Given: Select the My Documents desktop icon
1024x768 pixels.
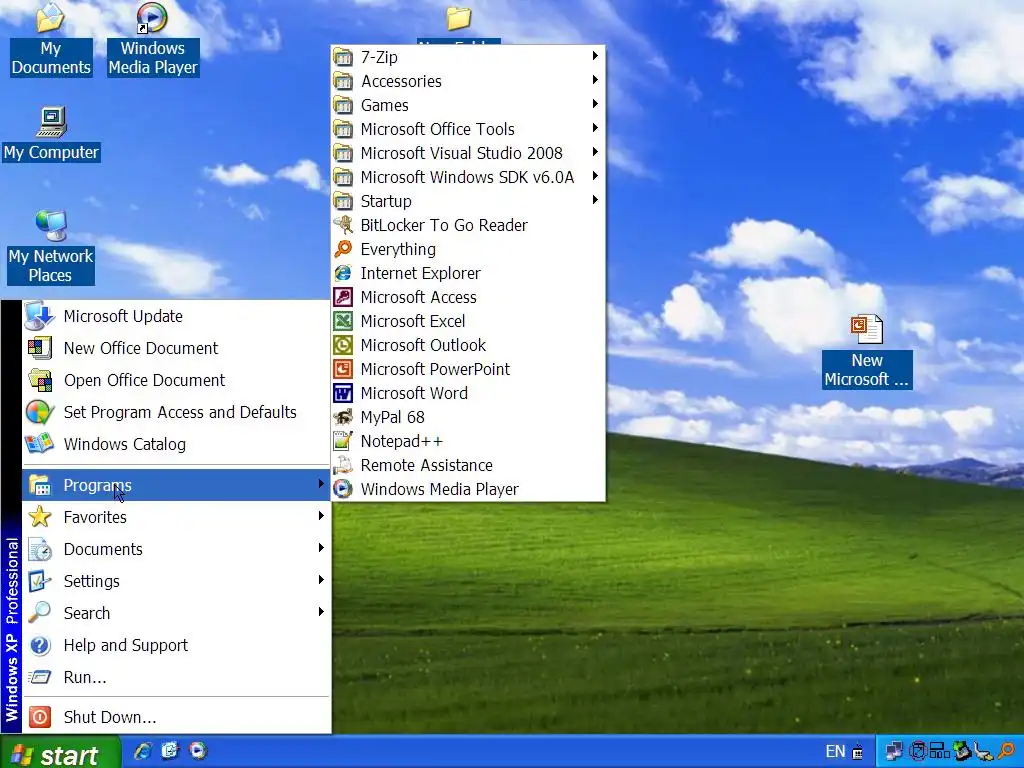Looking at the screenshot, I should tap(50, 40).
